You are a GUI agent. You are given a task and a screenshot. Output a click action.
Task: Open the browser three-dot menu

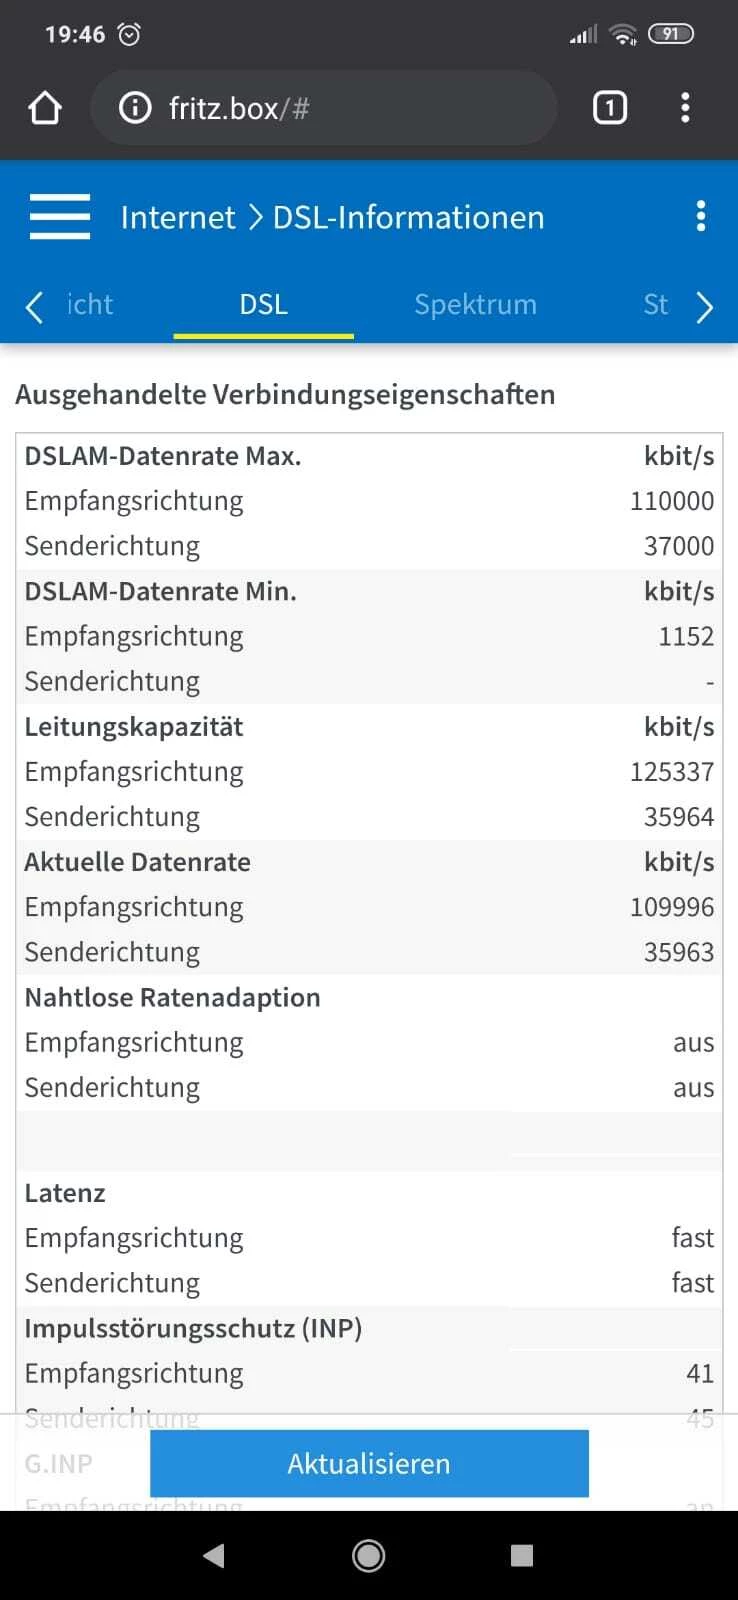tap(685, 108)
